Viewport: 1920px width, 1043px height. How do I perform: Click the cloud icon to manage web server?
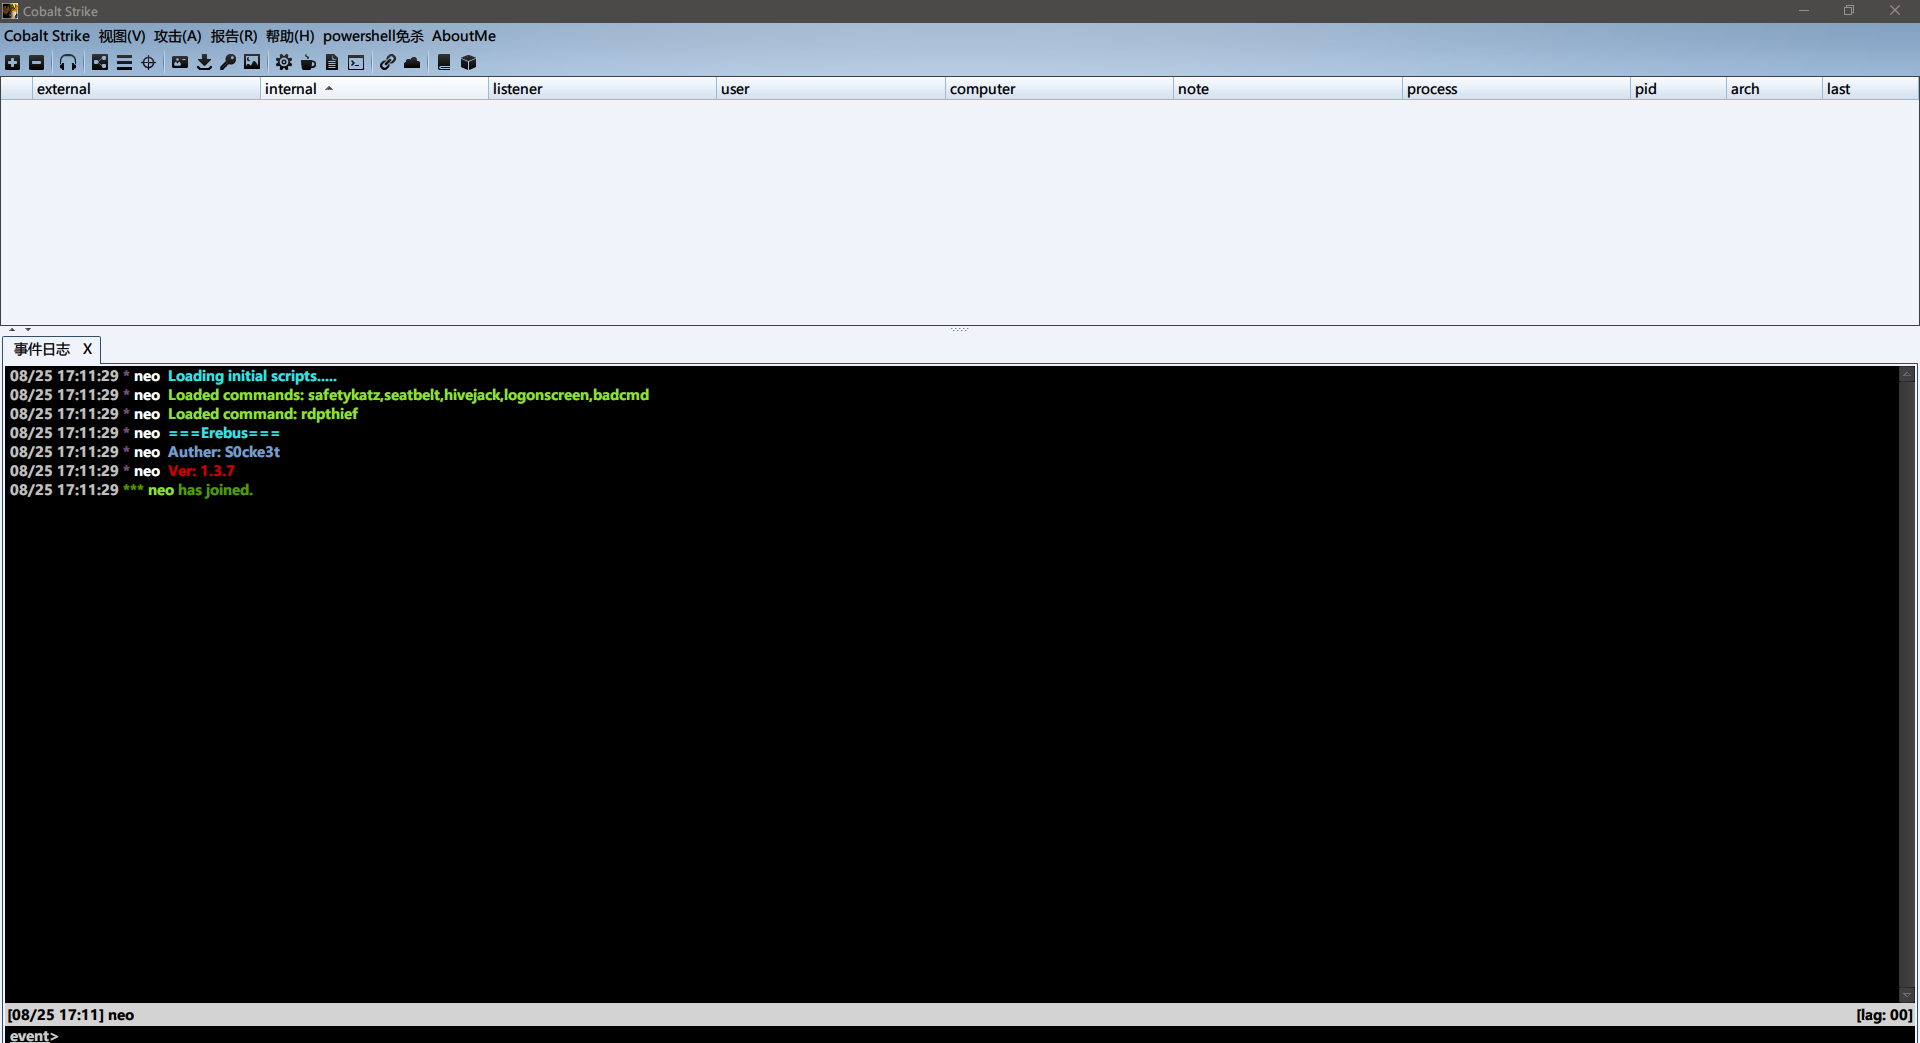click(412, 62)
